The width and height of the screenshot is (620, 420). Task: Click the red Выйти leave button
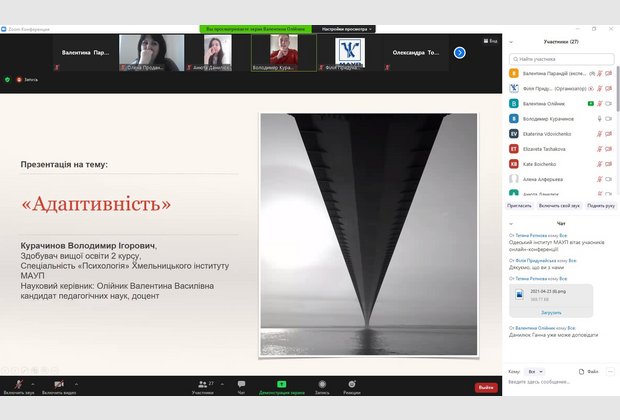pos(486,387)
